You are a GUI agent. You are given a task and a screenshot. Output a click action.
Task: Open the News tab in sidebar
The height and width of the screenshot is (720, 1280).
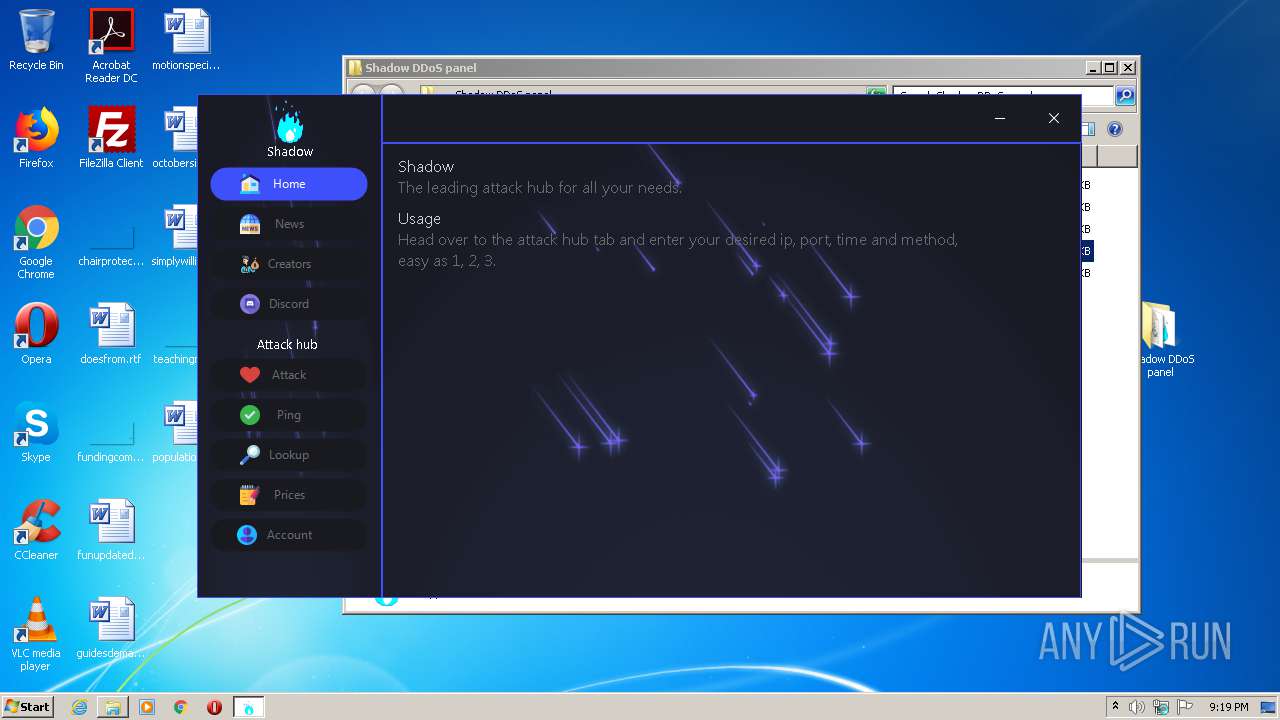tap(288, 224)
